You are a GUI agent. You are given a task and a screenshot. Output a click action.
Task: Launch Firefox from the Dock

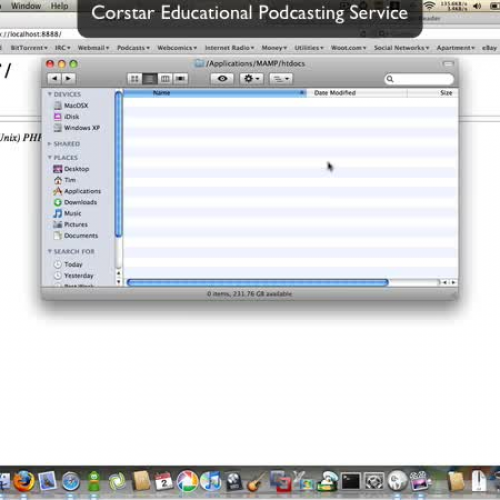tap(24, 481)
